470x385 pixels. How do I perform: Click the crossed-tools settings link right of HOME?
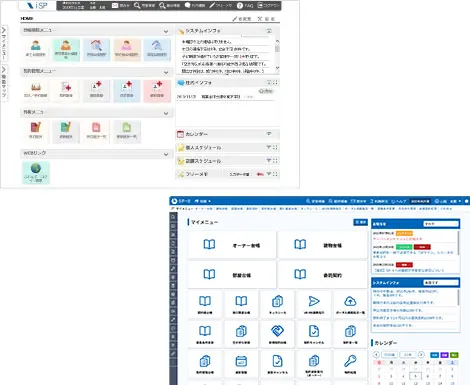point(266,19)
